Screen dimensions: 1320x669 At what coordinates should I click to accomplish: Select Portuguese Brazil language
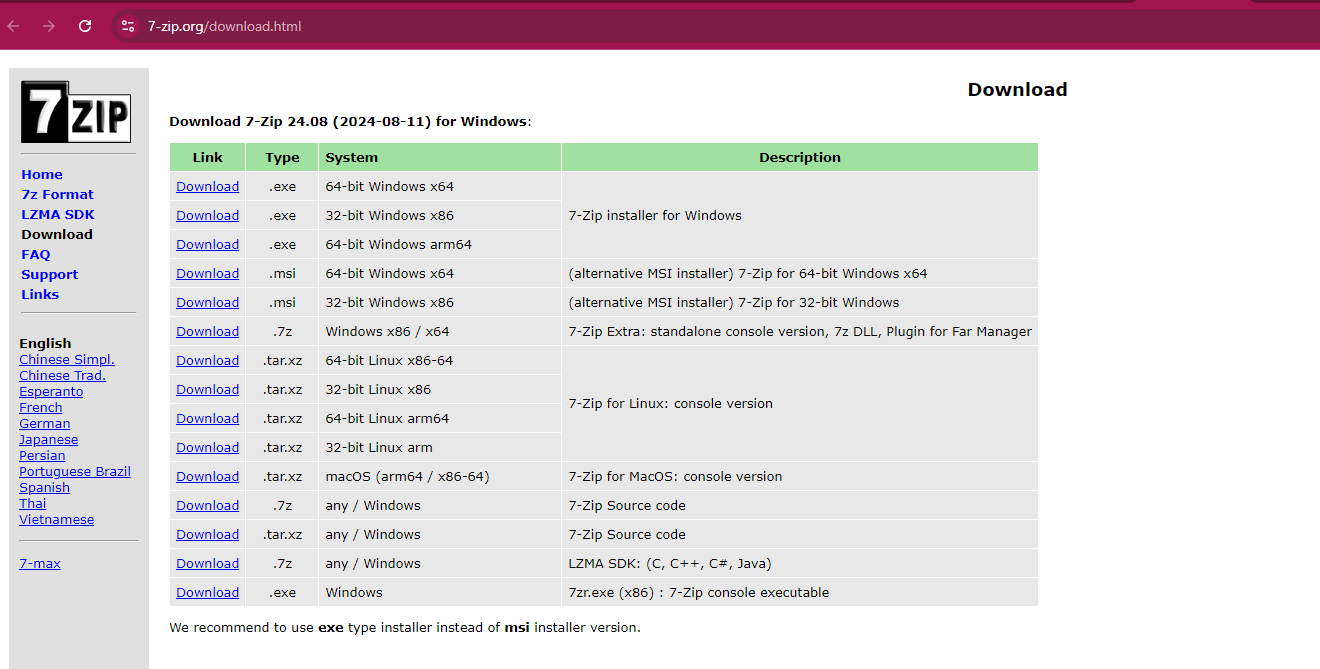pos(75,471)
